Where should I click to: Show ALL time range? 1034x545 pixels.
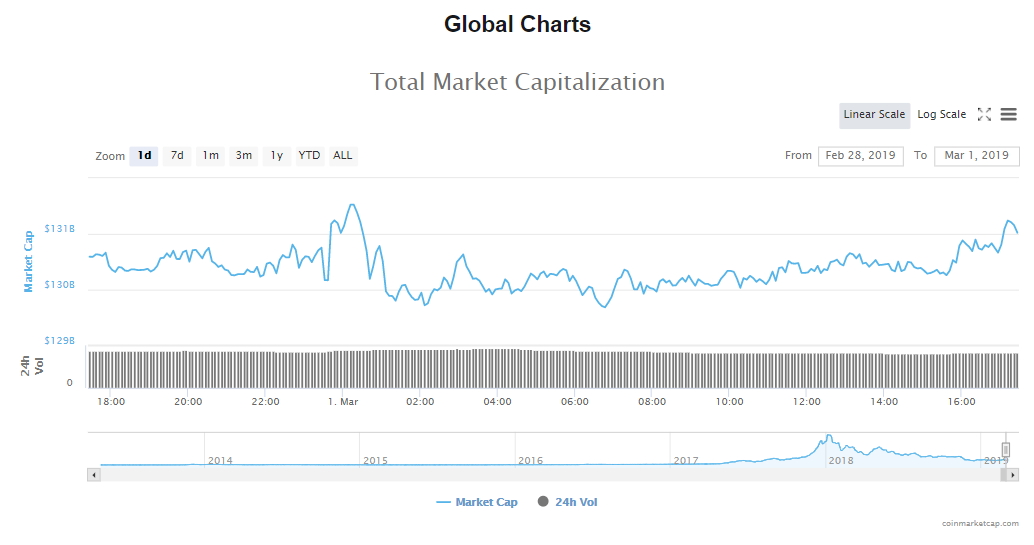tap(343, 156)
